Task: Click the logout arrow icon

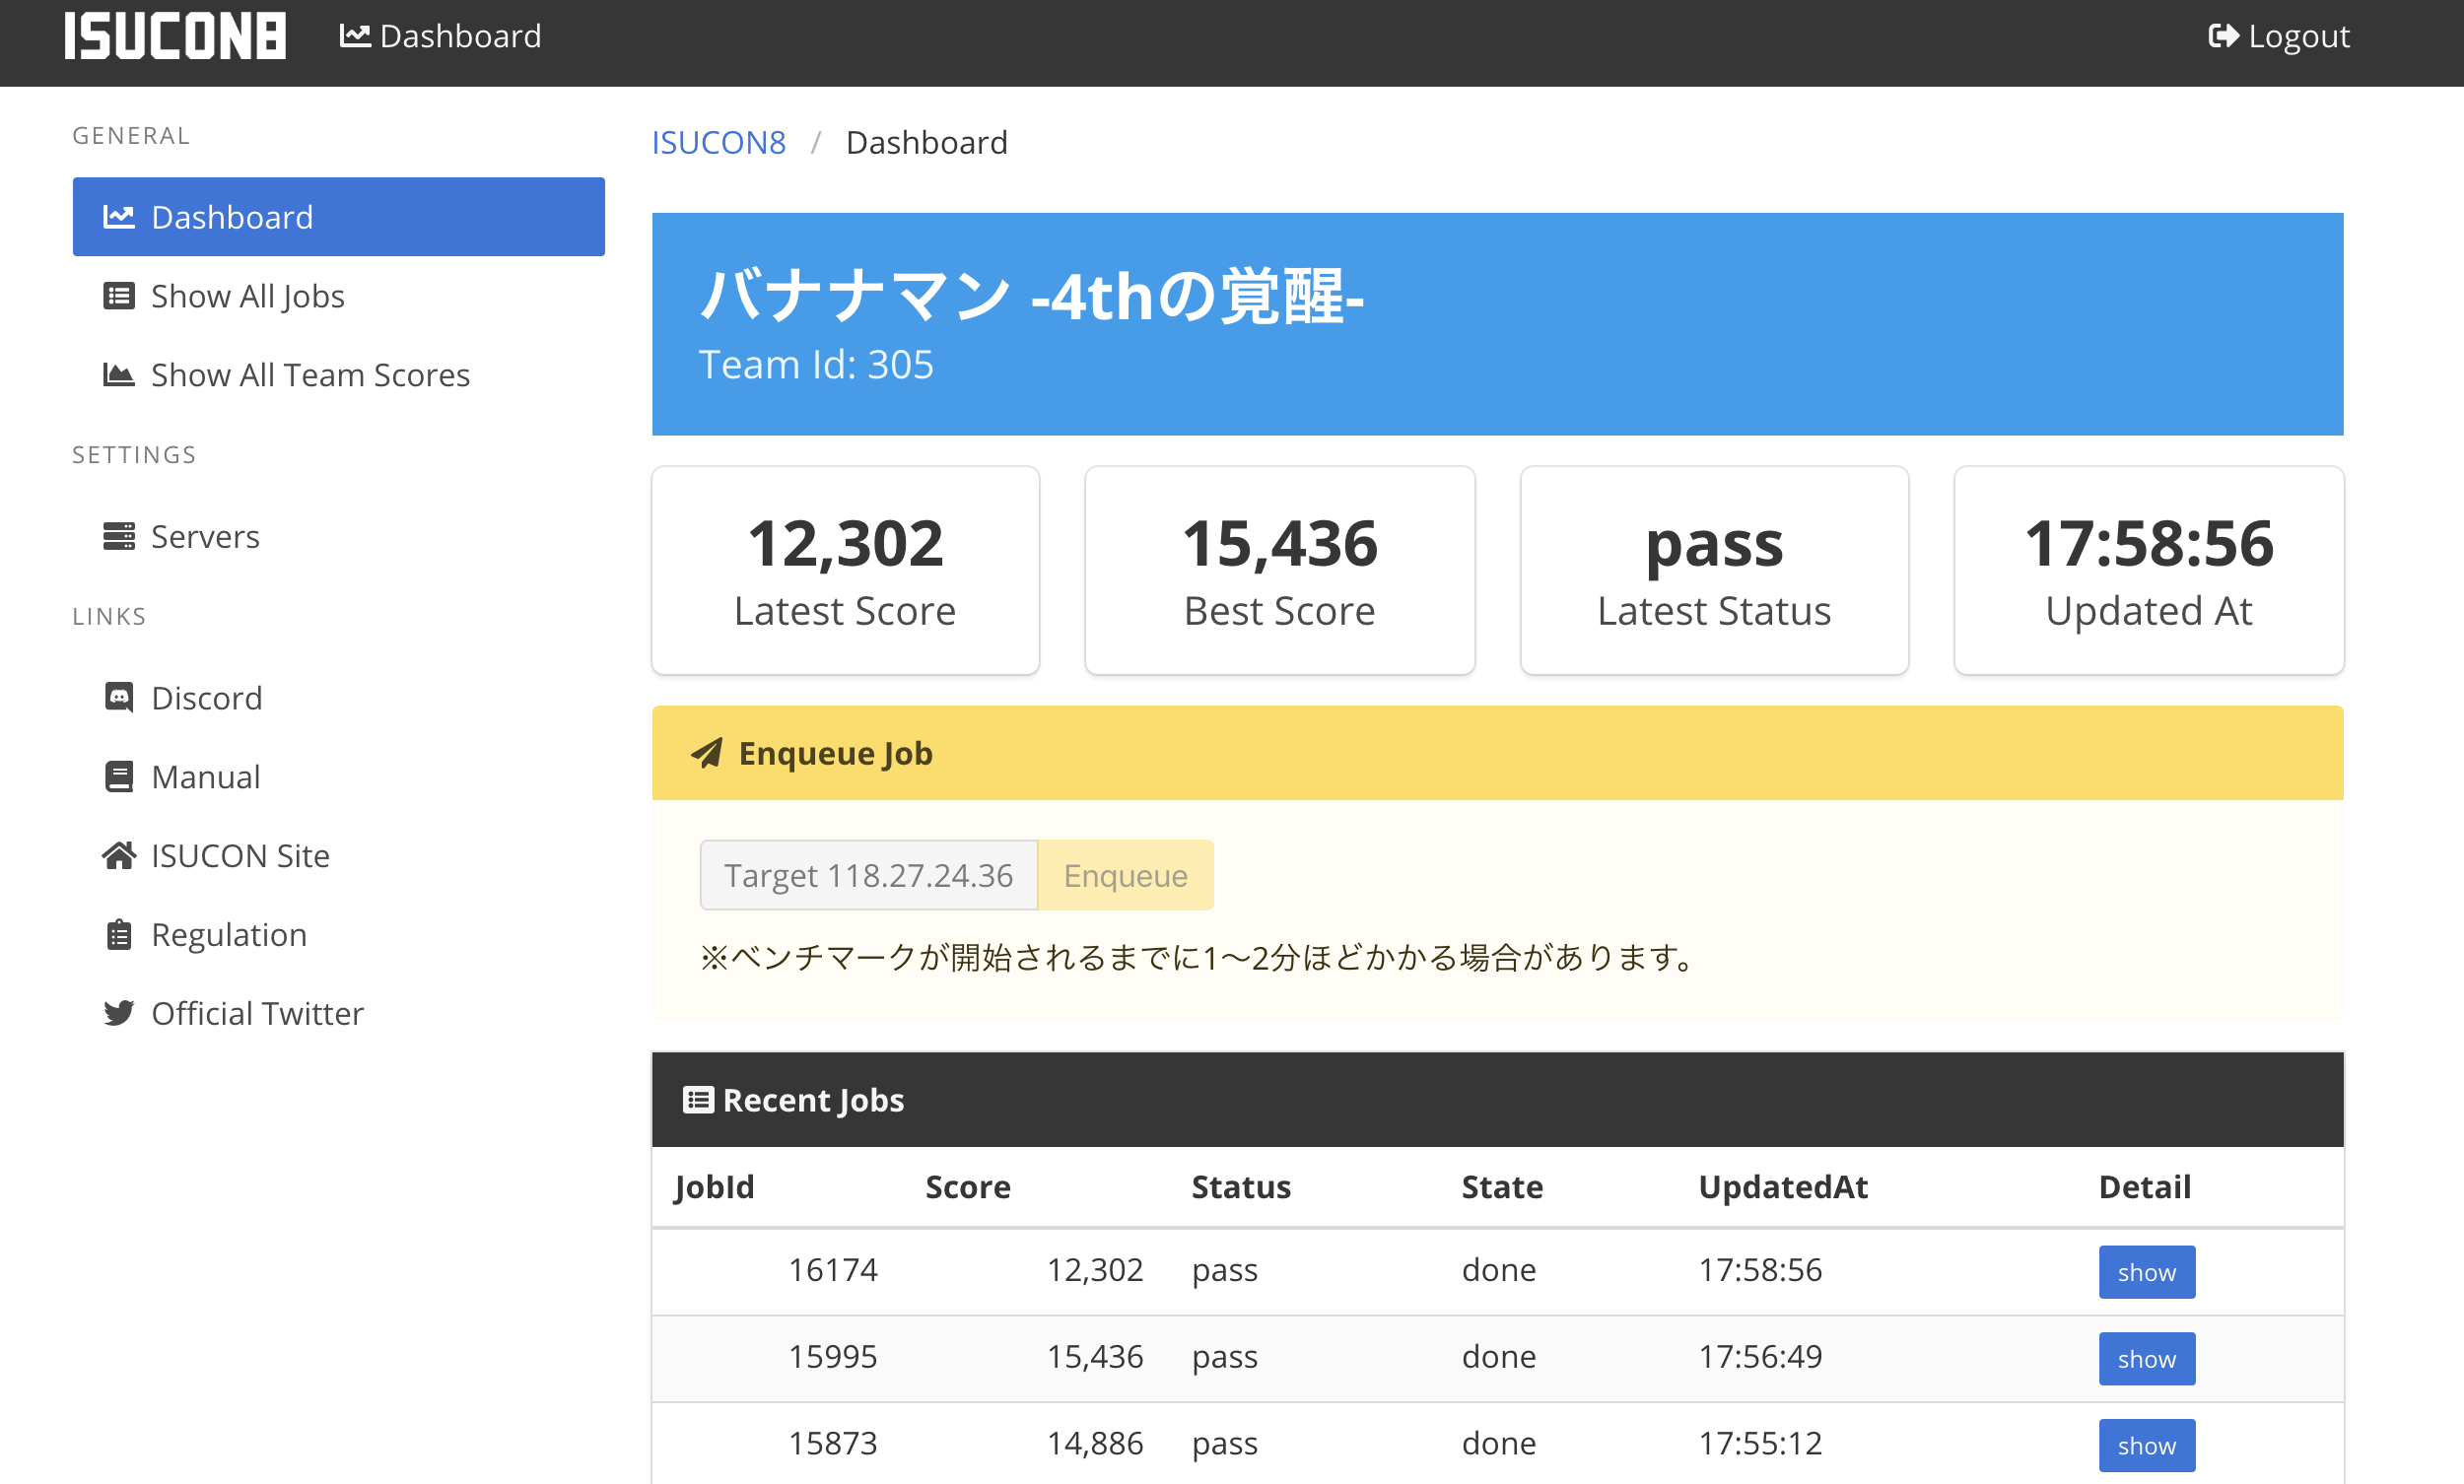Action: click(x=2223, y=36)
